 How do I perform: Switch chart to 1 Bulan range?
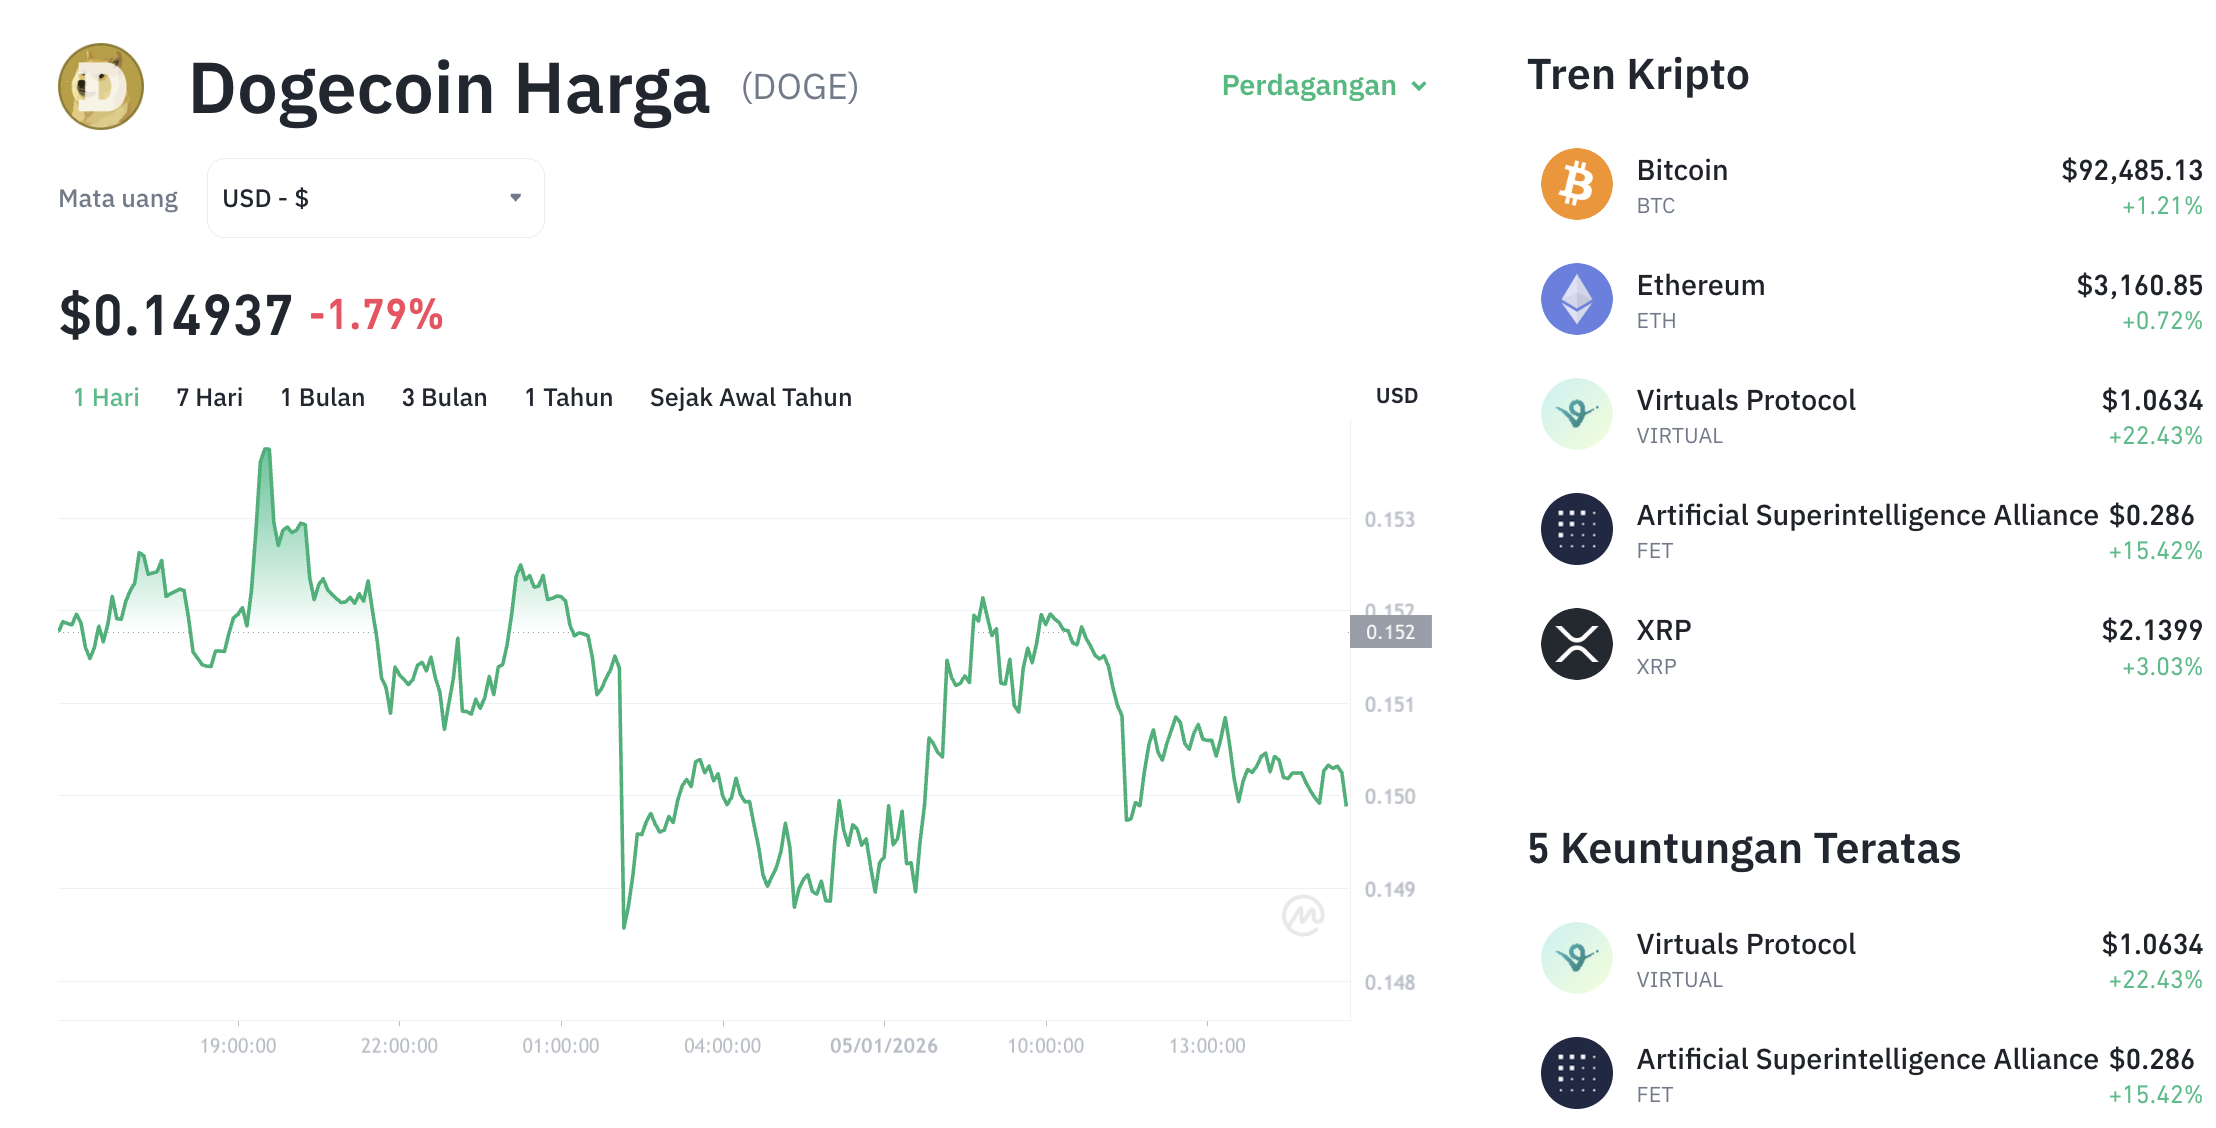[x=322, y=398]
